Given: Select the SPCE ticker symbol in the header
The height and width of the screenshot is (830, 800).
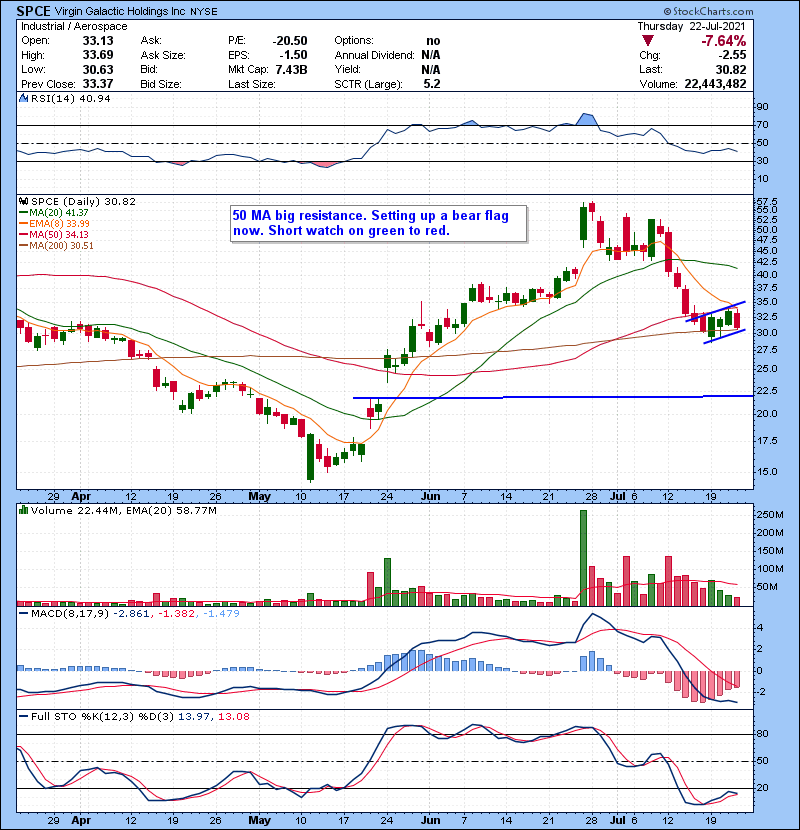Looking at the screenshot, I should click(x=34, y=11).
